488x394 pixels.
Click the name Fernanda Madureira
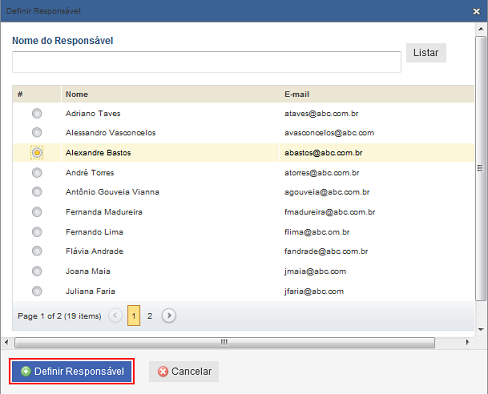coord(104,212)
